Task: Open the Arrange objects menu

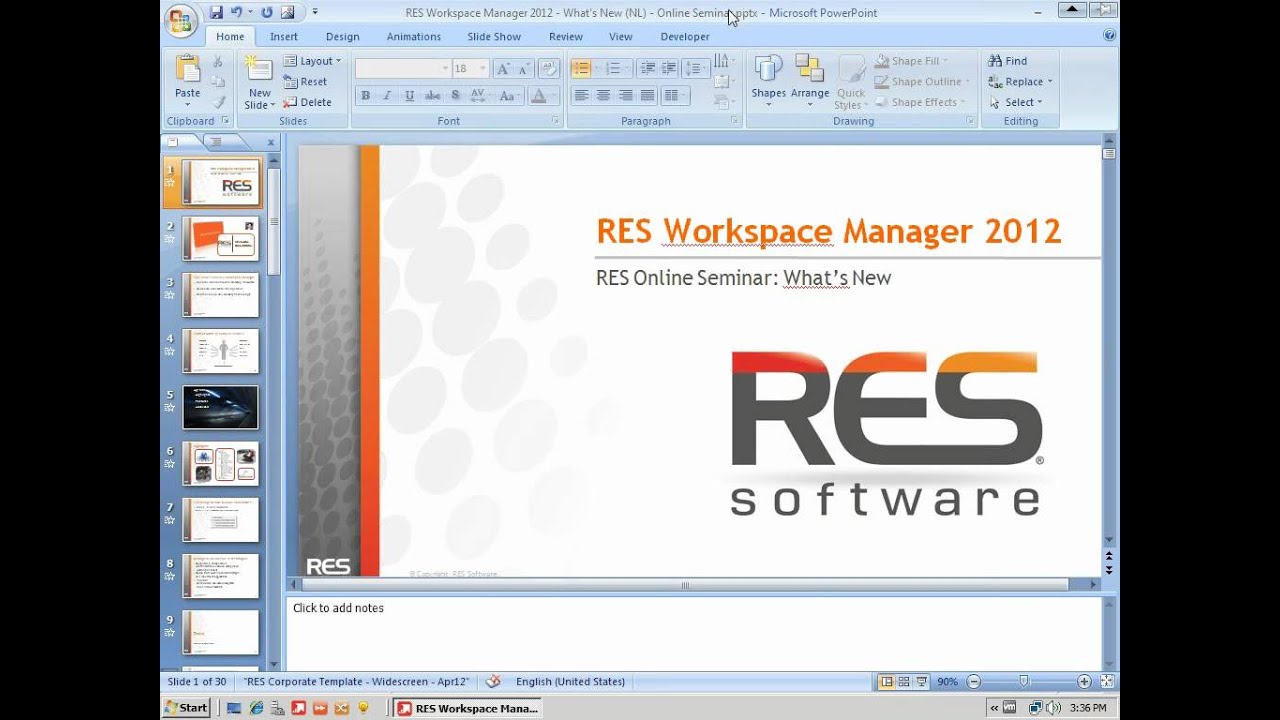Action: [809, 79]
